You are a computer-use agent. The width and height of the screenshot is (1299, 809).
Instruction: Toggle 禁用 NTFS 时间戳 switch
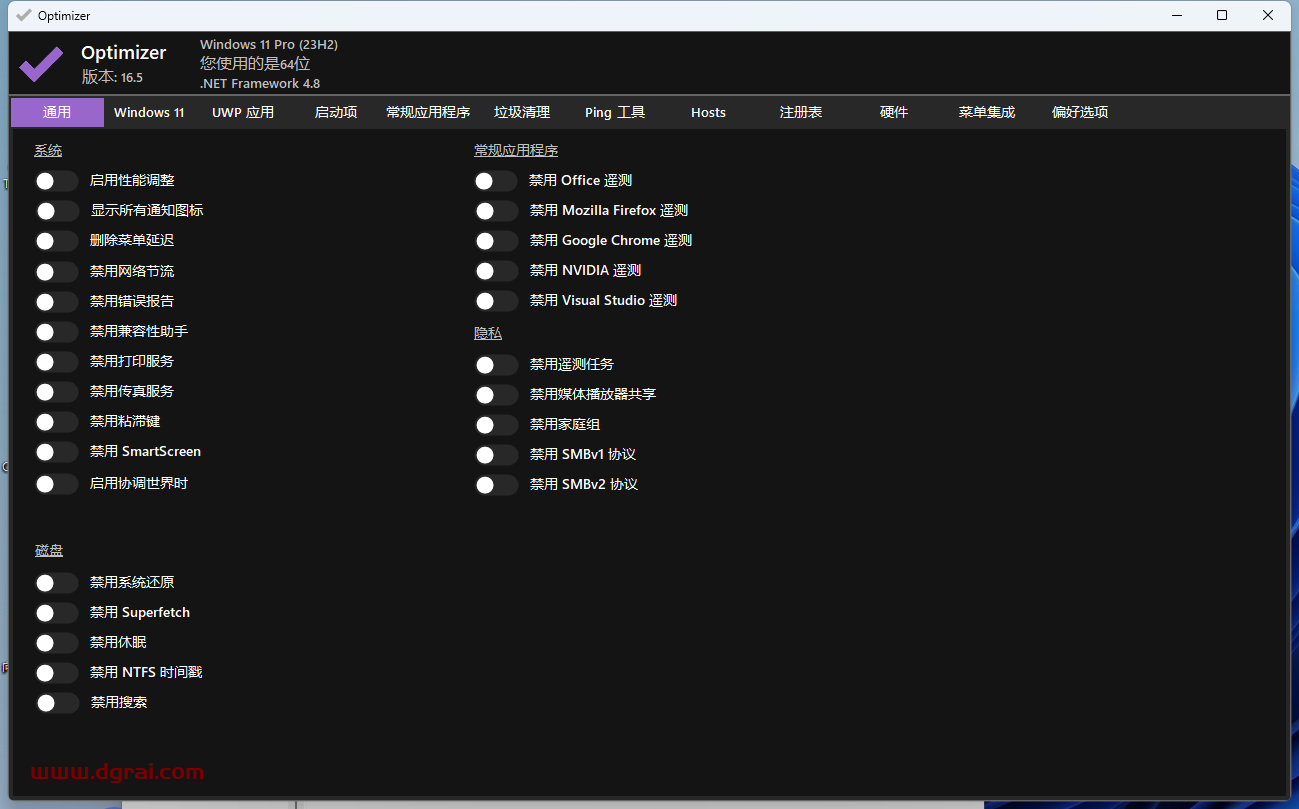56,673
